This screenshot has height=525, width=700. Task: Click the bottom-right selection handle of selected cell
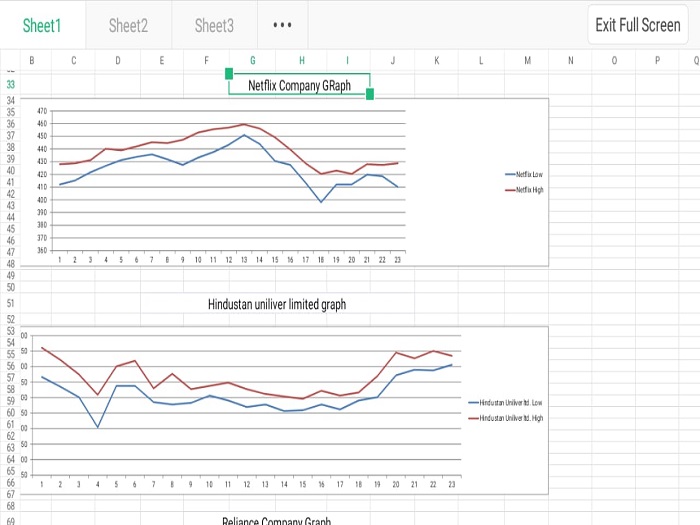370,94
